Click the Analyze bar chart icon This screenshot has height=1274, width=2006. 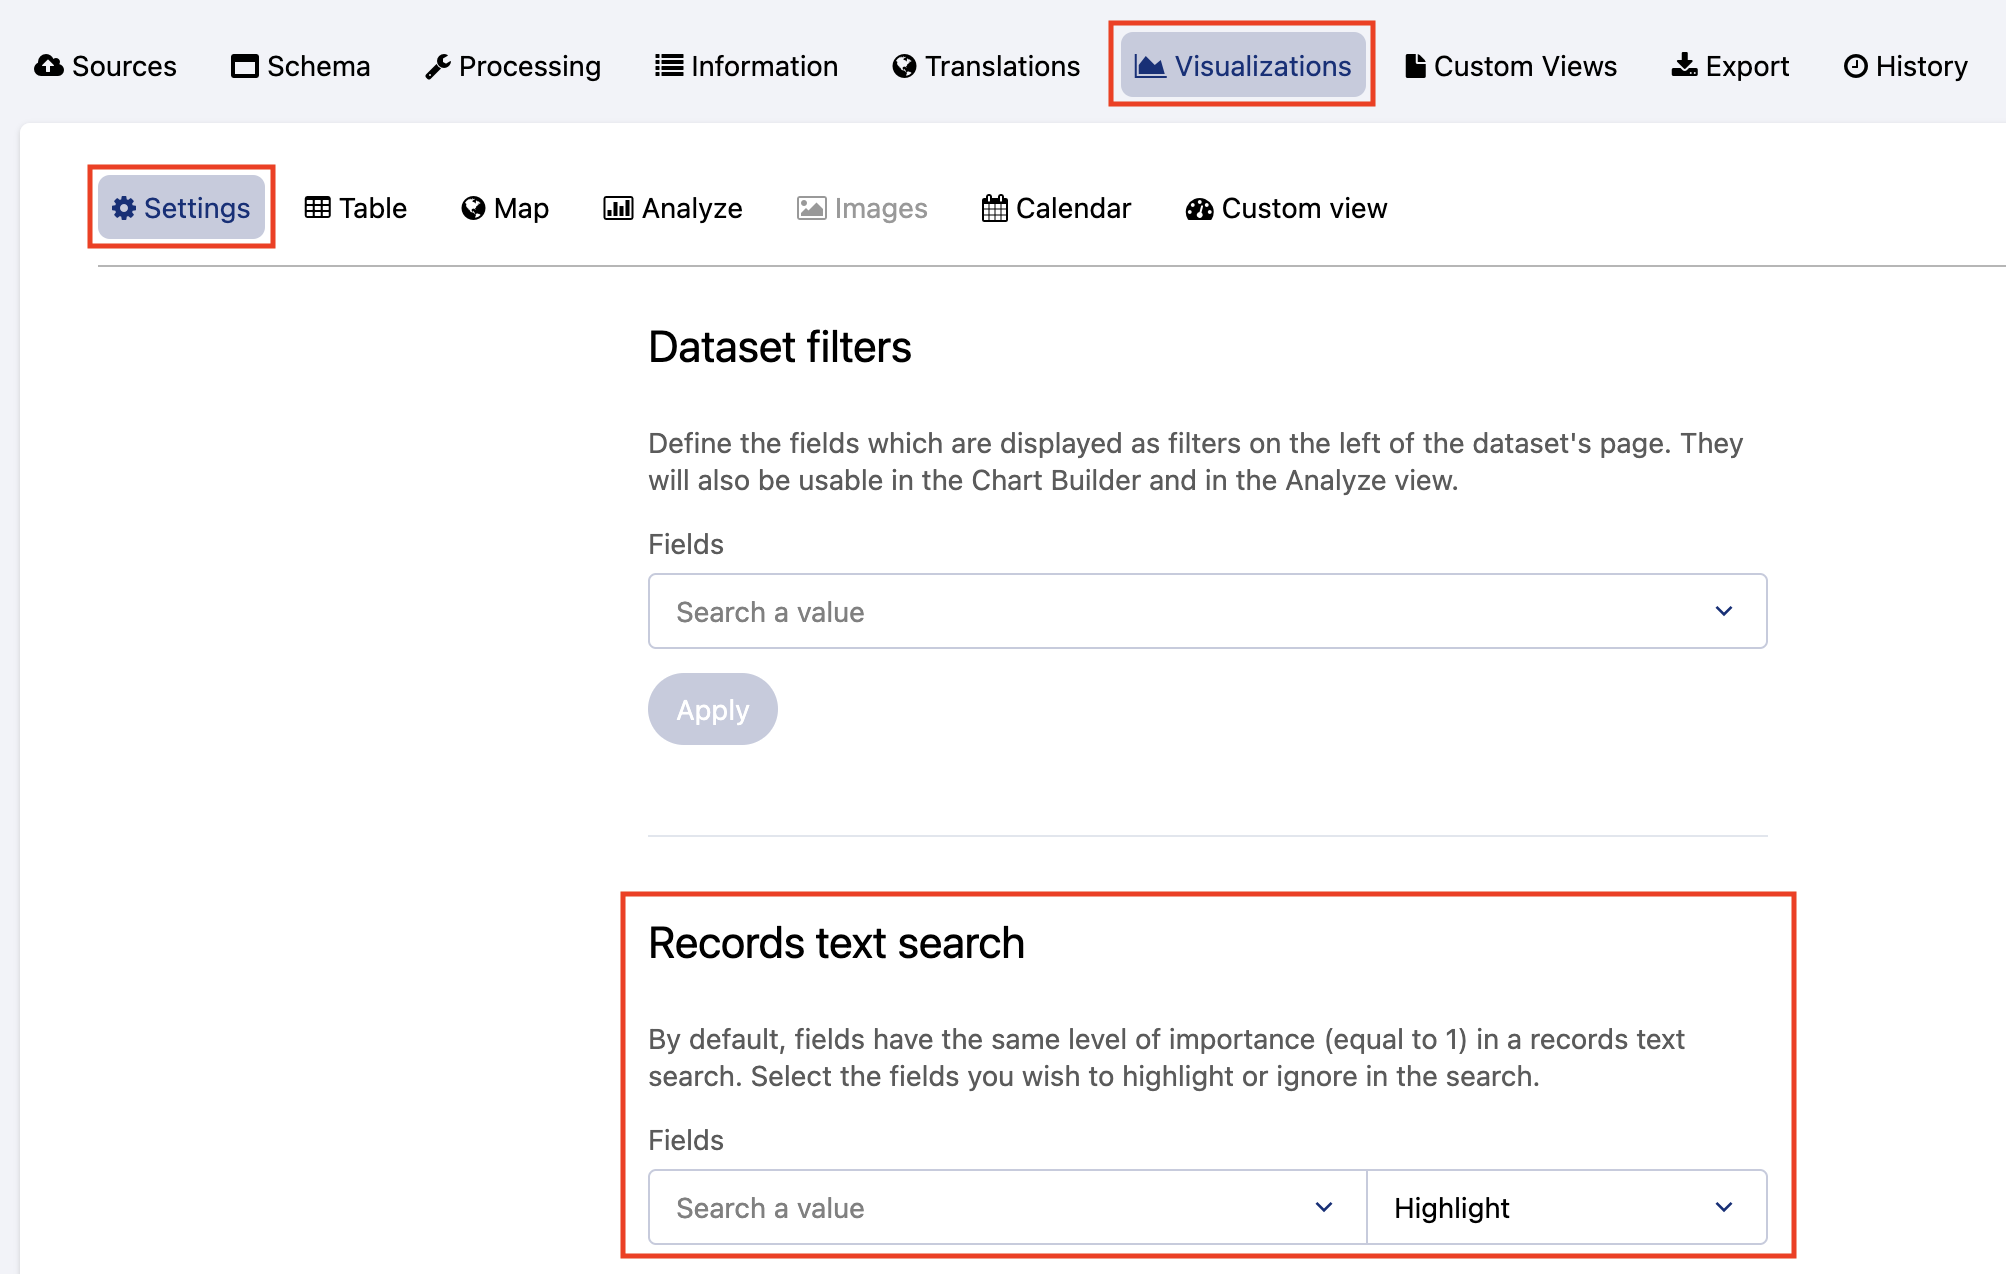pos(618,208)
